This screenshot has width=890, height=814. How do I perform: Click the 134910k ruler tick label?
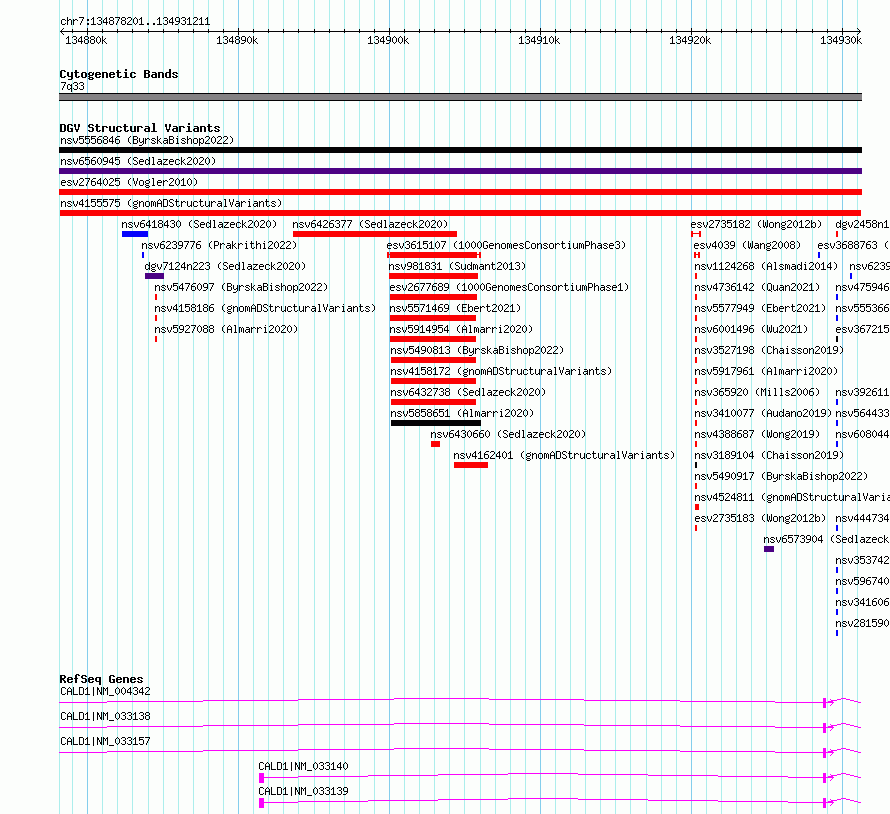point(539,40)
